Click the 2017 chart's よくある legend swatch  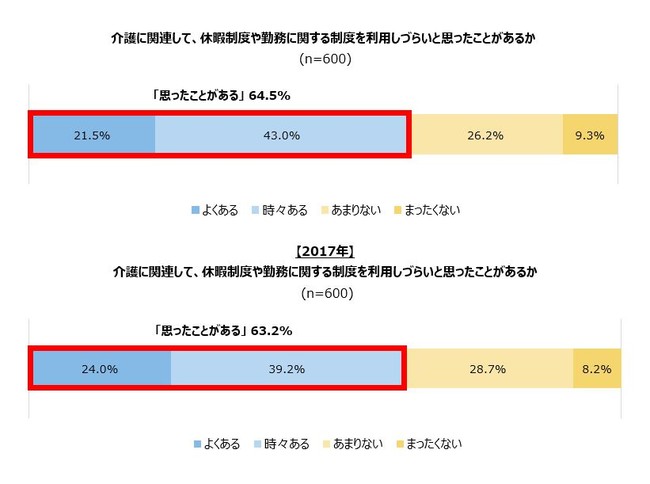tap(195, 444)
